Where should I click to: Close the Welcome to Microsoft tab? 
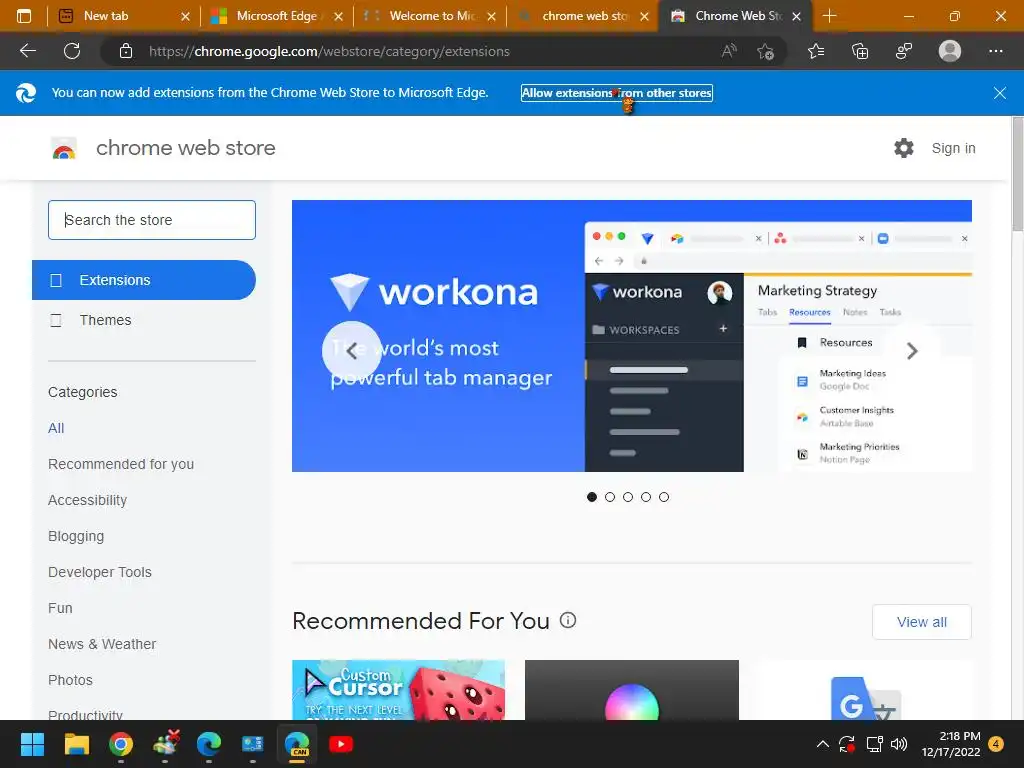pyautogui.click(x=491, y=16)
